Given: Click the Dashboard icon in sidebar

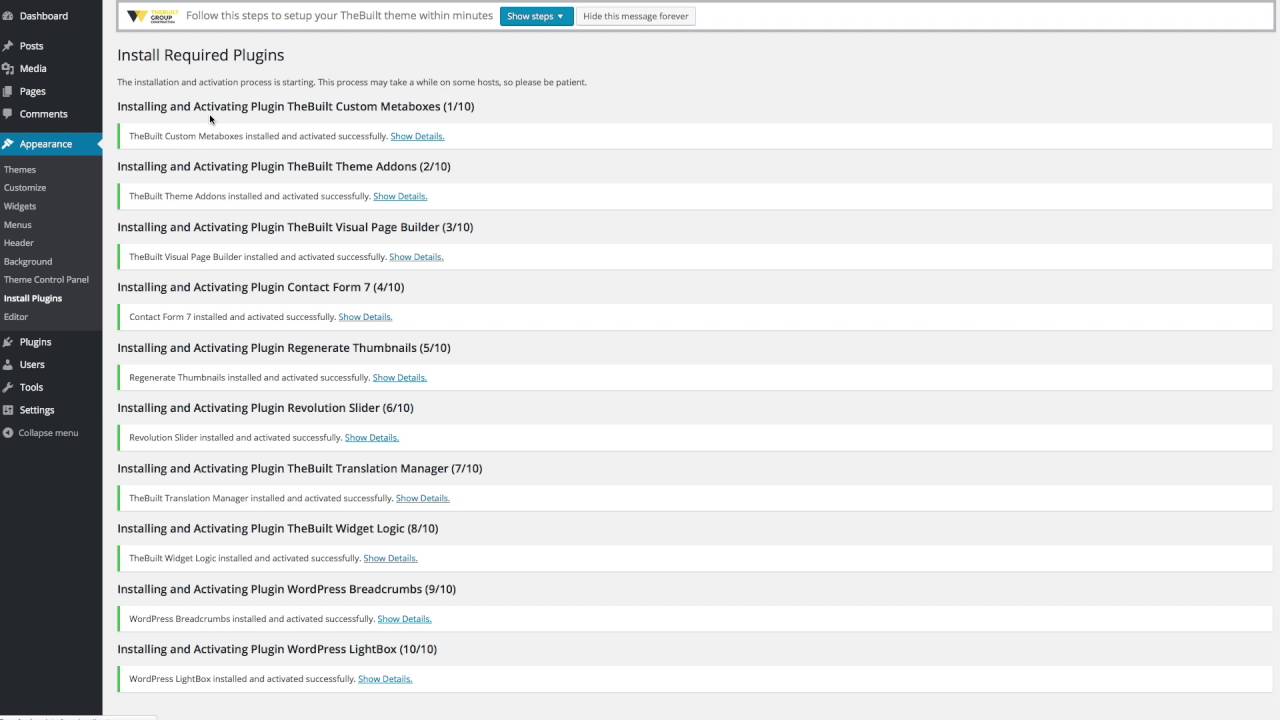Looking at the screenshot, I should pos(8,16).
